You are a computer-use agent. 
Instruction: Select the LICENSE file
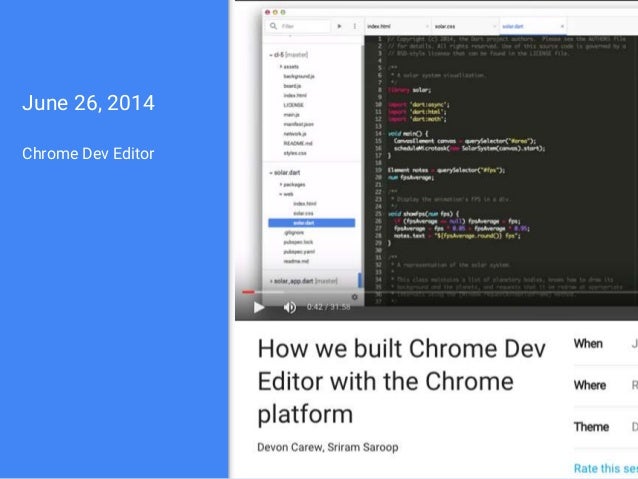coord(293,105)
